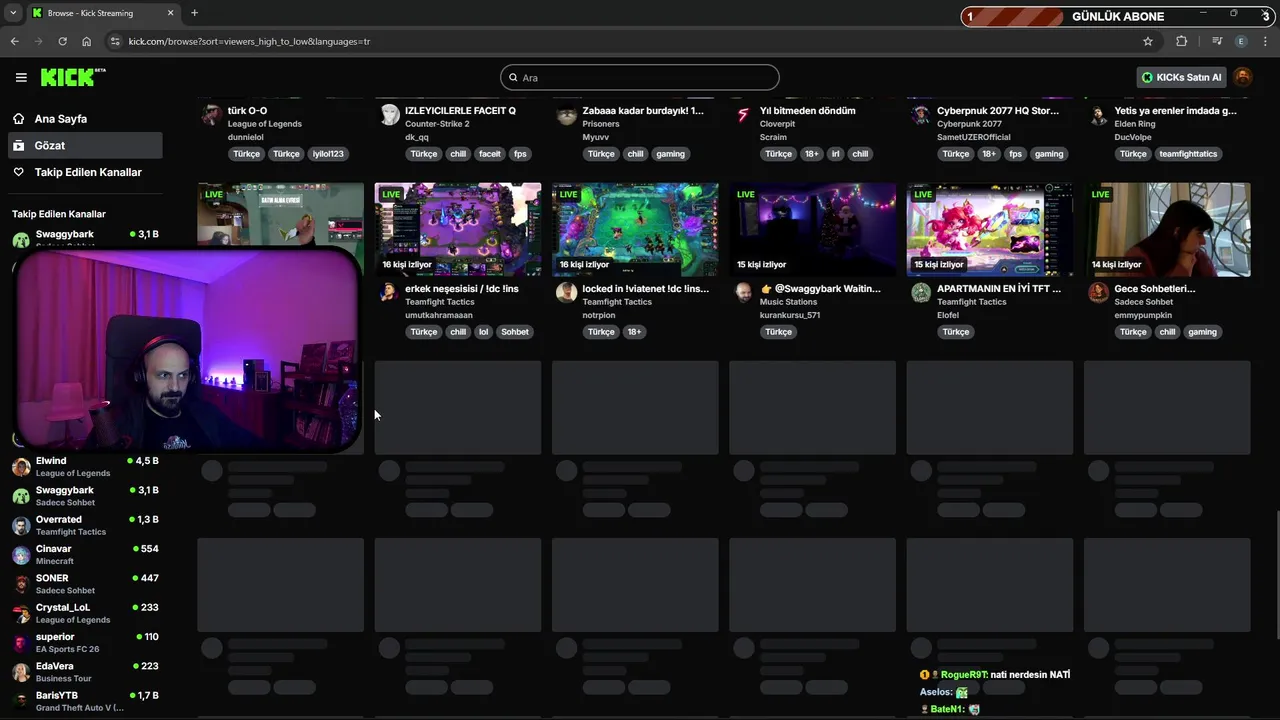Open the notrpion channel avatar

pos(566,292)
